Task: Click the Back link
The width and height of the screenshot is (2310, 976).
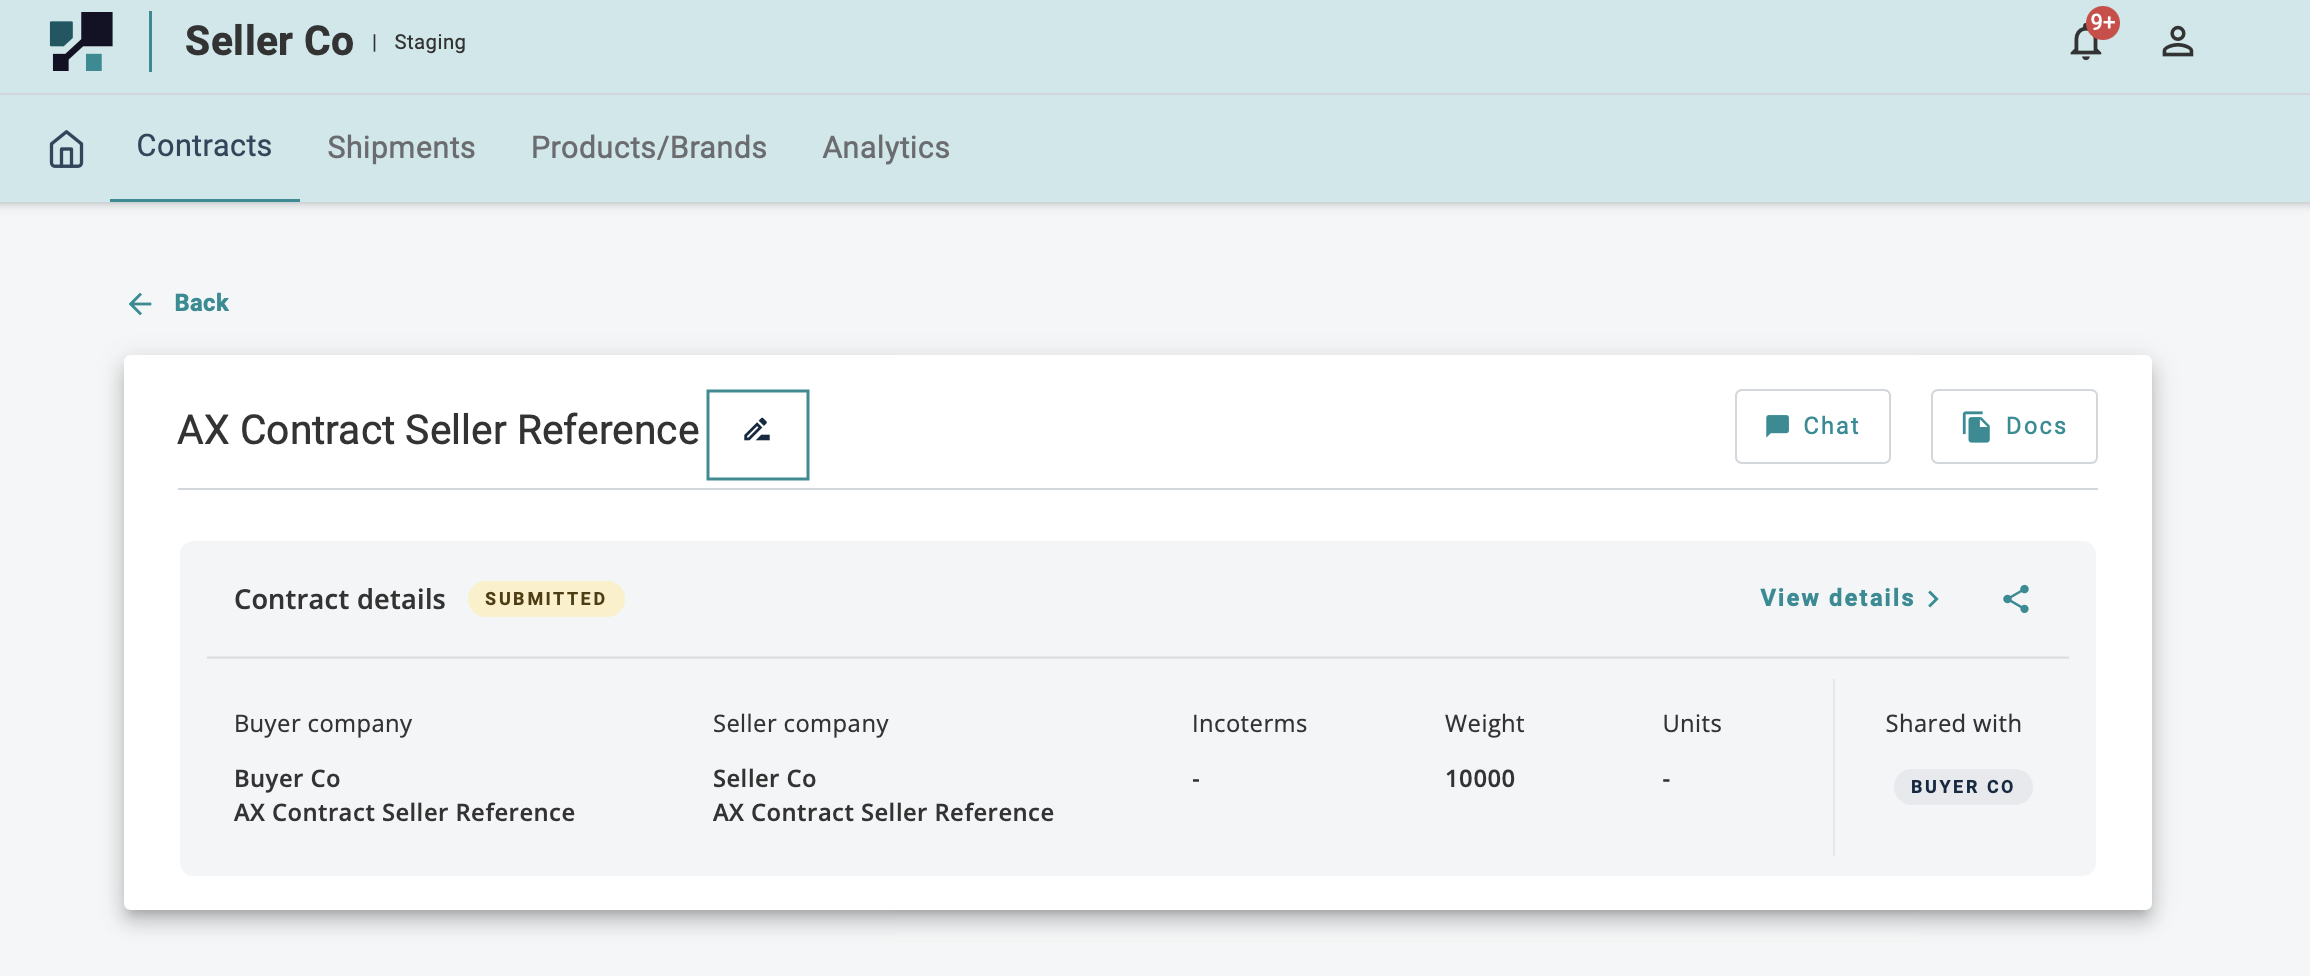Action: 201,303
